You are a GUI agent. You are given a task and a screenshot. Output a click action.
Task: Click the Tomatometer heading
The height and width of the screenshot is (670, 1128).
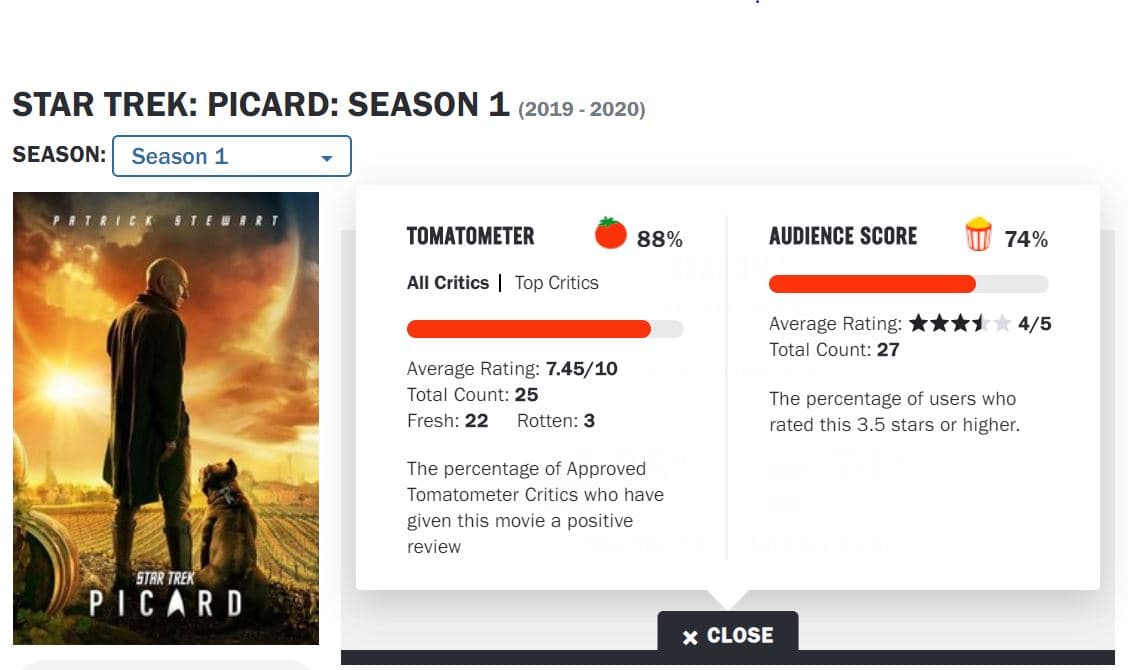(x=470, y=236)
